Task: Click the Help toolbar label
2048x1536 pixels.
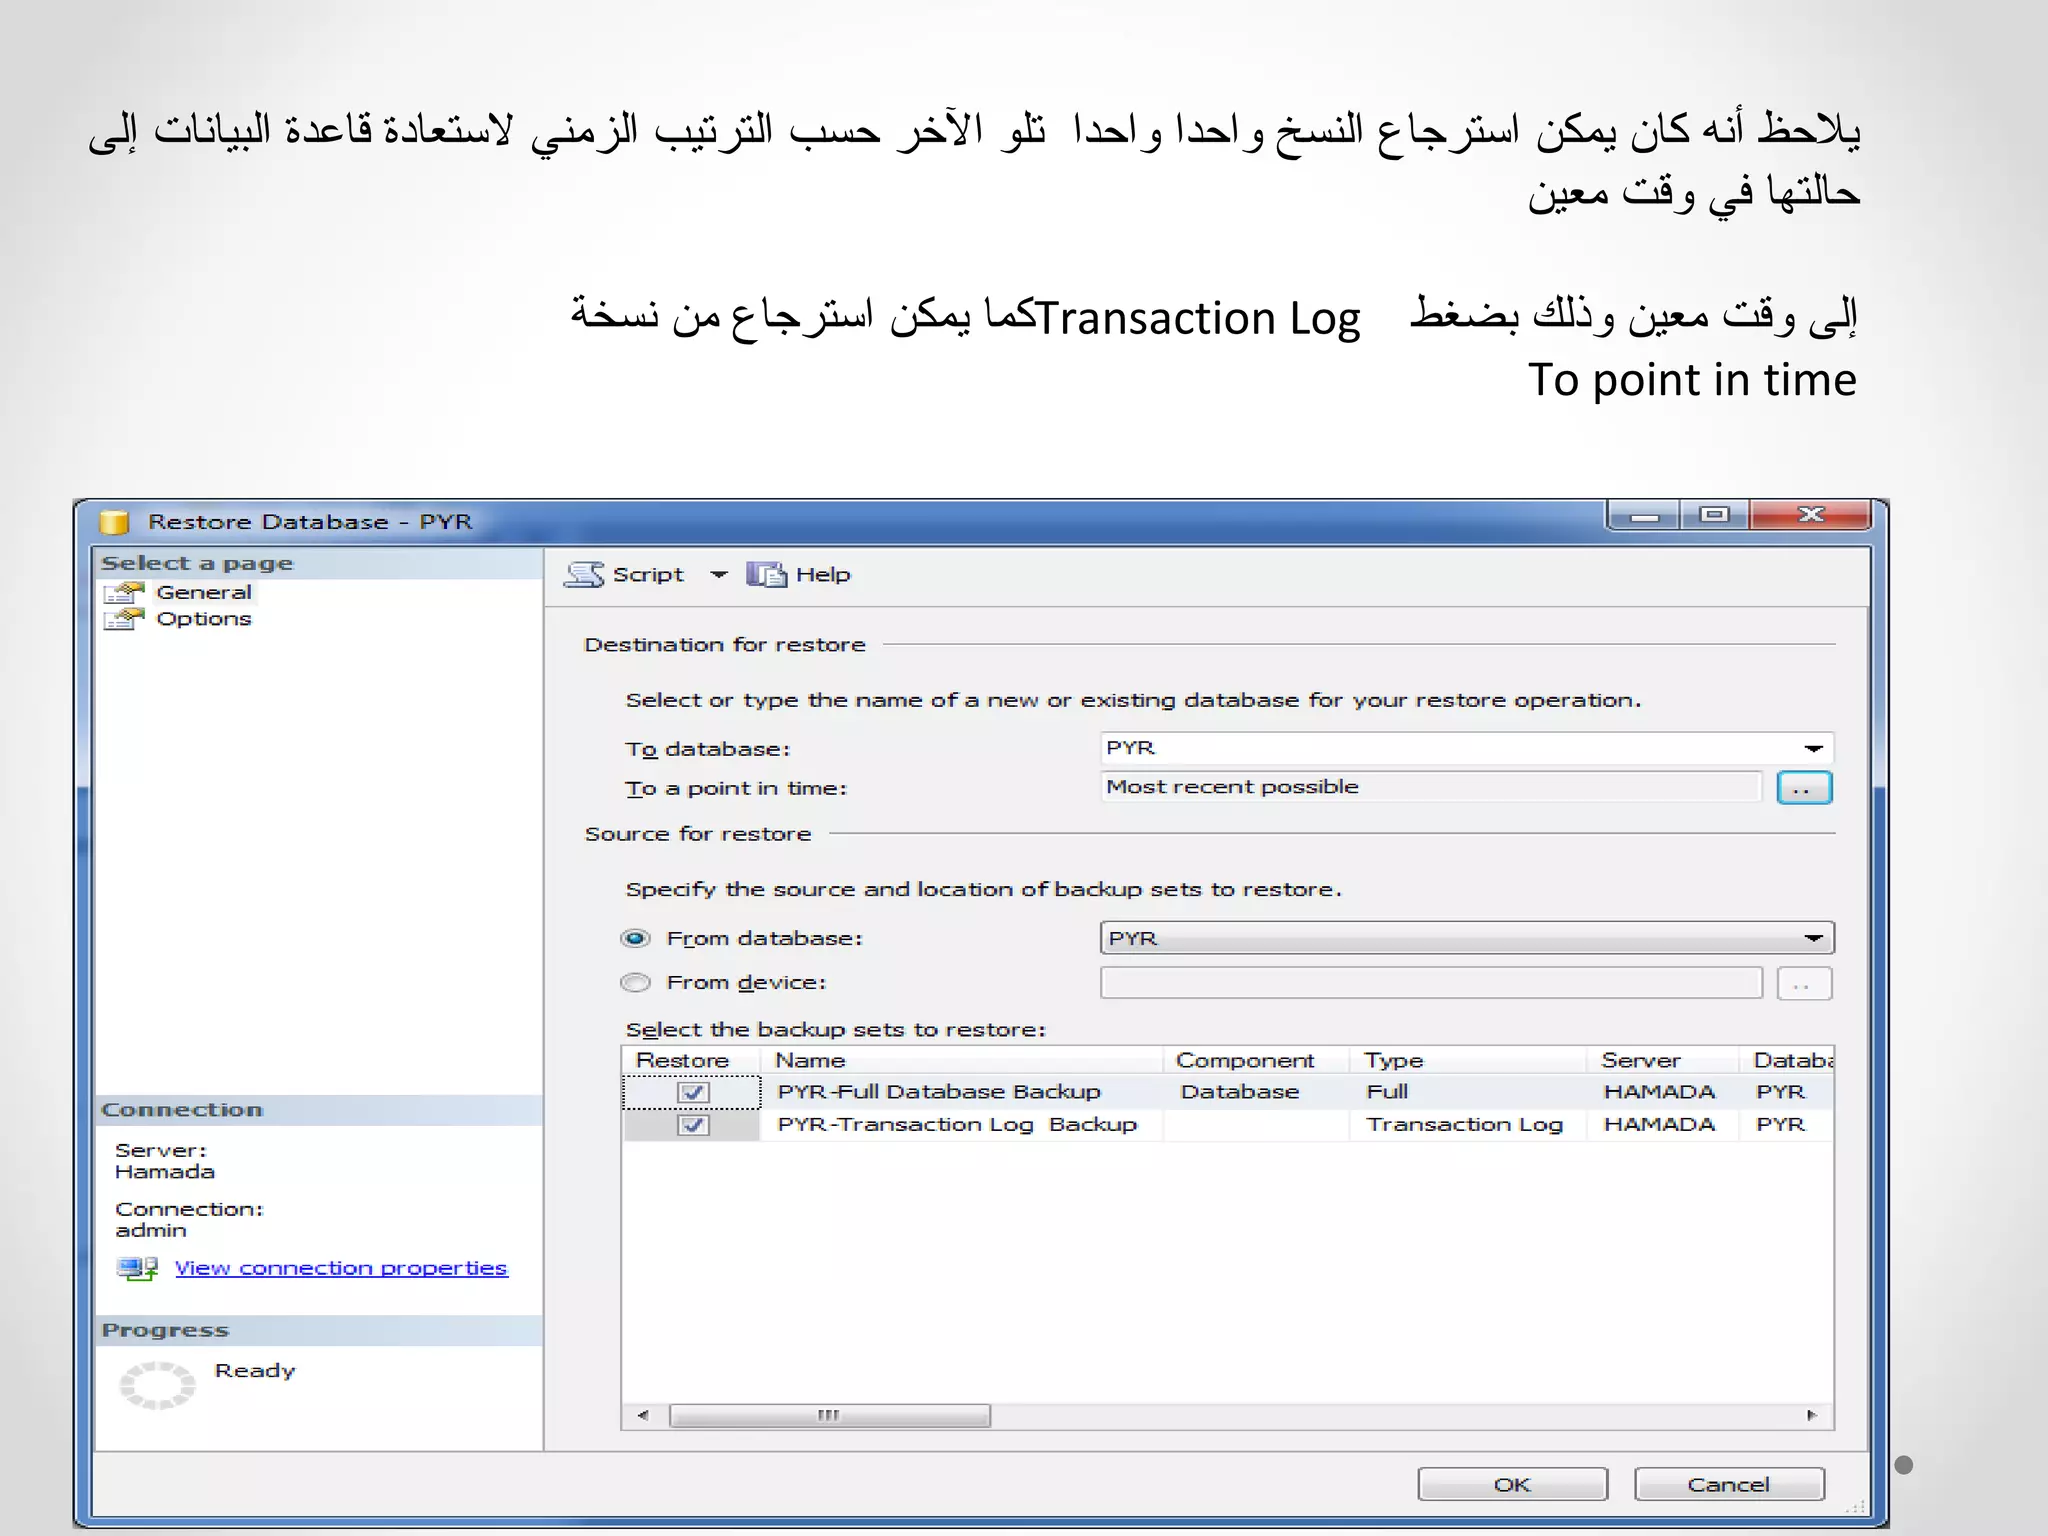Action: 823,575
